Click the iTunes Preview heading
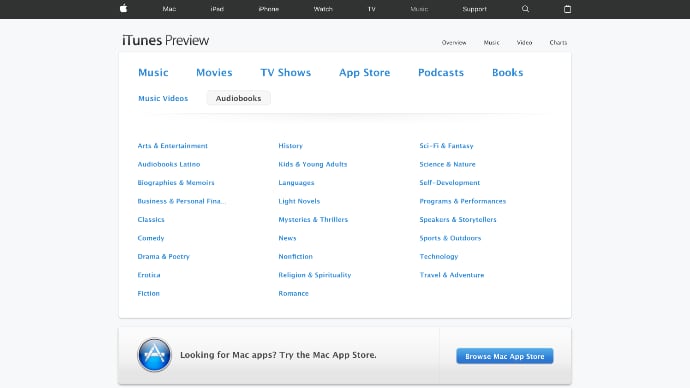This screenshot has height=388, width=690. click(x=165, y=40)
